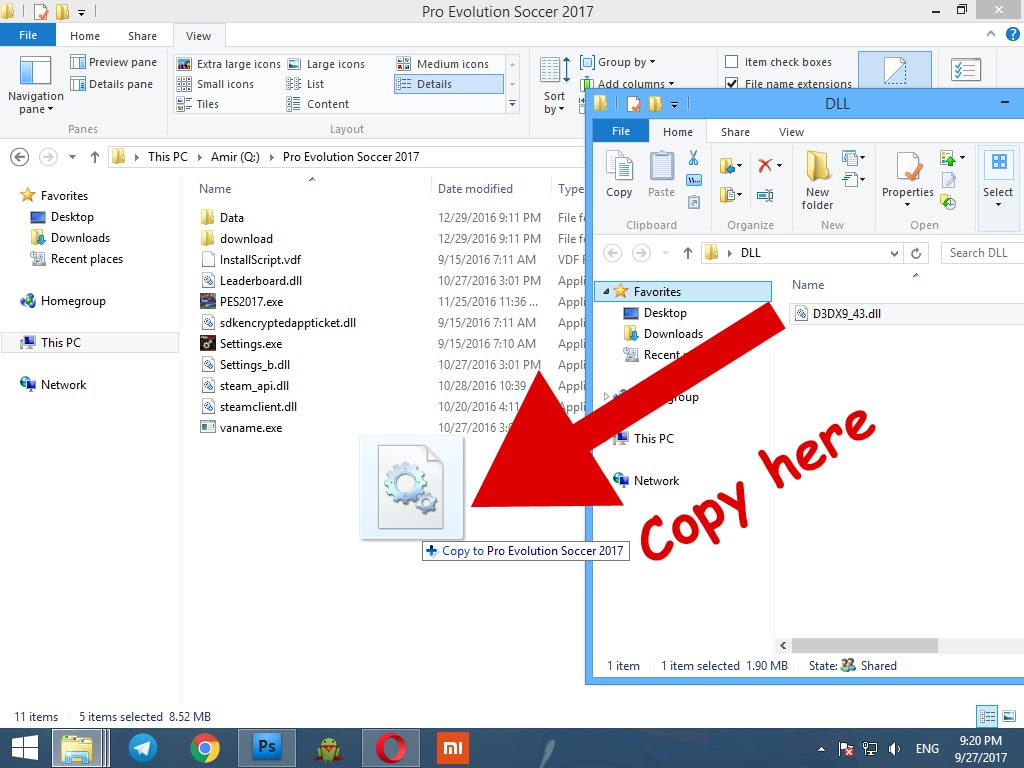
Task: Select the Details layout option
Action: tap(449, 84)
